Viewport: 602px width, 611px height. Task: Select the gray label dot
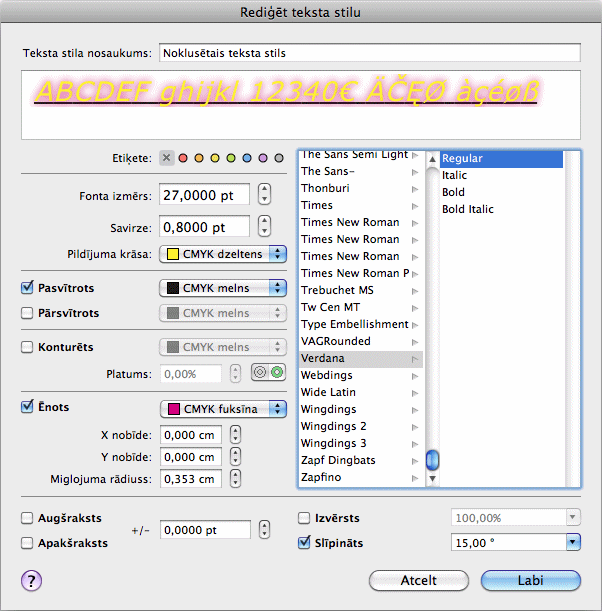pos(279,158)
